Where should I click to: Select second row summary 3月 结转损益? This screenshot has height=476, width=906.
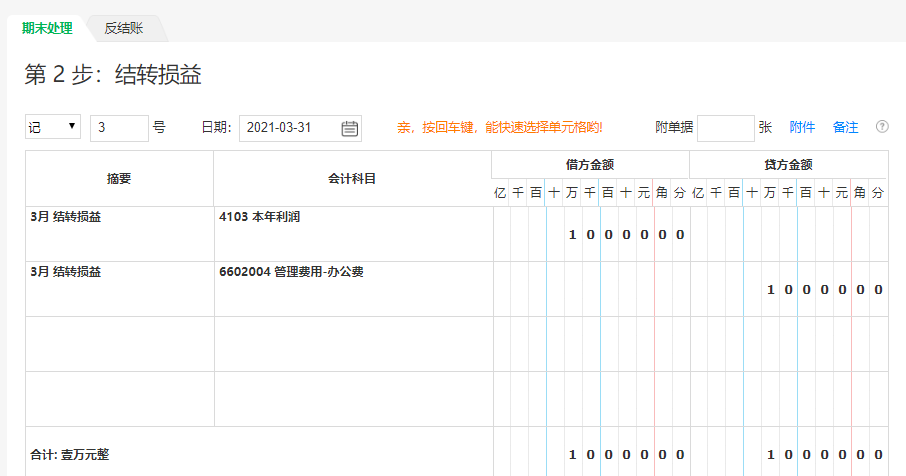(120, 289)
